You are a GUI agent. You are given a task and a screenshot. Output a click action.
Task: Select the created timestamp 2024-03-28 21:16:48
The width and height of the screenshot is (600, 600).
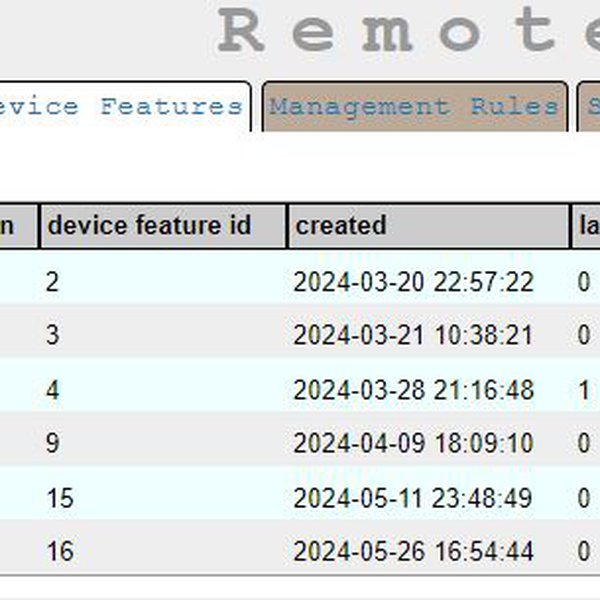coord(413,390)
